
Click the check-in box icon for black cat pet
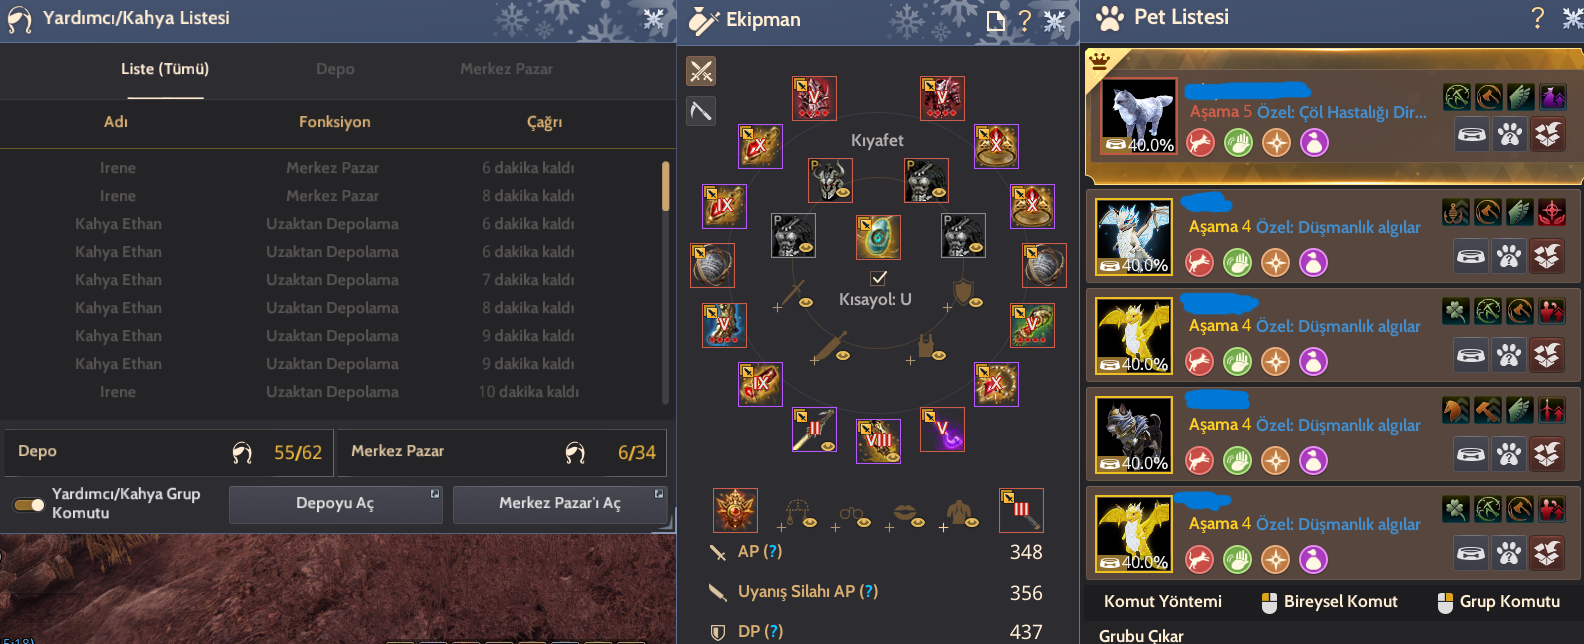click(1547, 455)
